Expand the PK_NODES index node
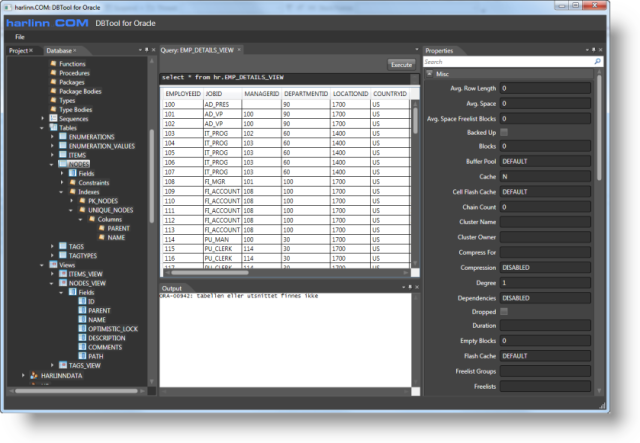This screenshot has width=640, height=443. (x=72, y=200)
